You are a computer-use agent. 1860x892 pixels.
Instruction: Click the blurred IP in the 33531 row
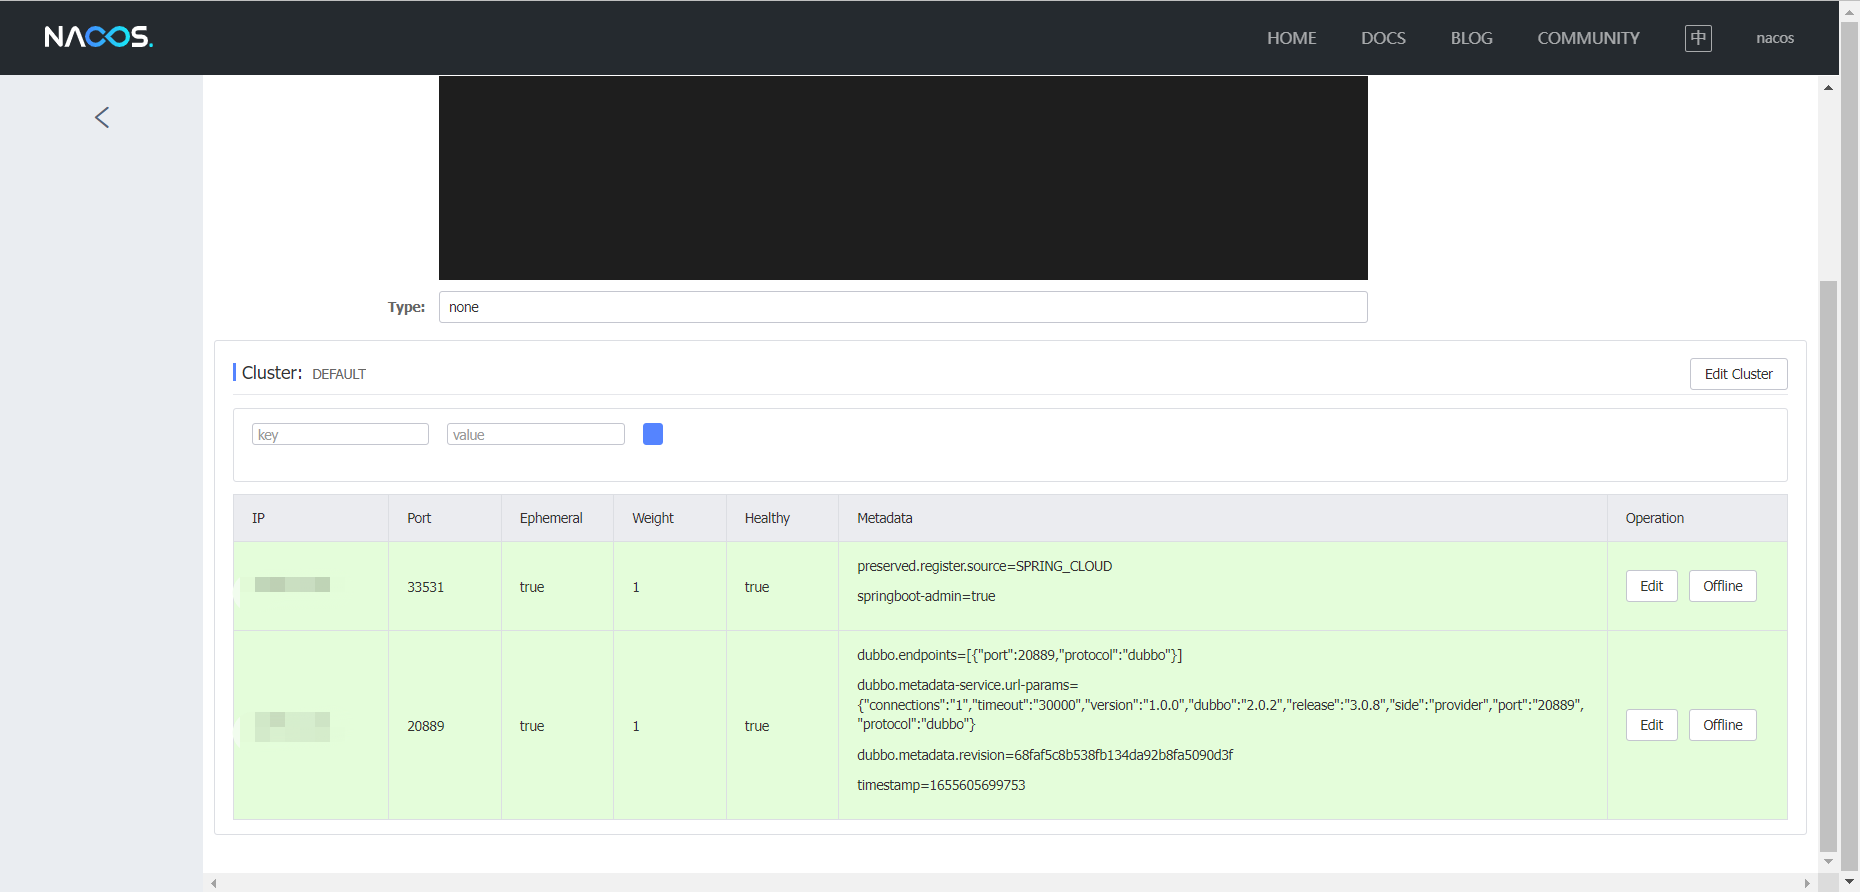coord(292,585)
